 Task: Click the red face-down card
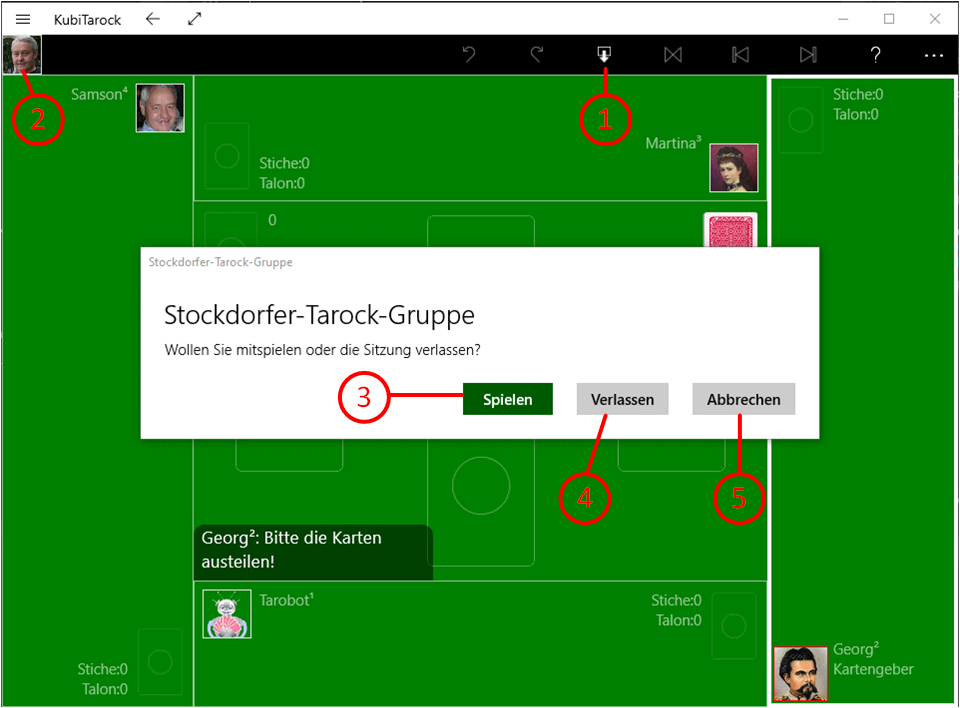click(x=730, y=232)
